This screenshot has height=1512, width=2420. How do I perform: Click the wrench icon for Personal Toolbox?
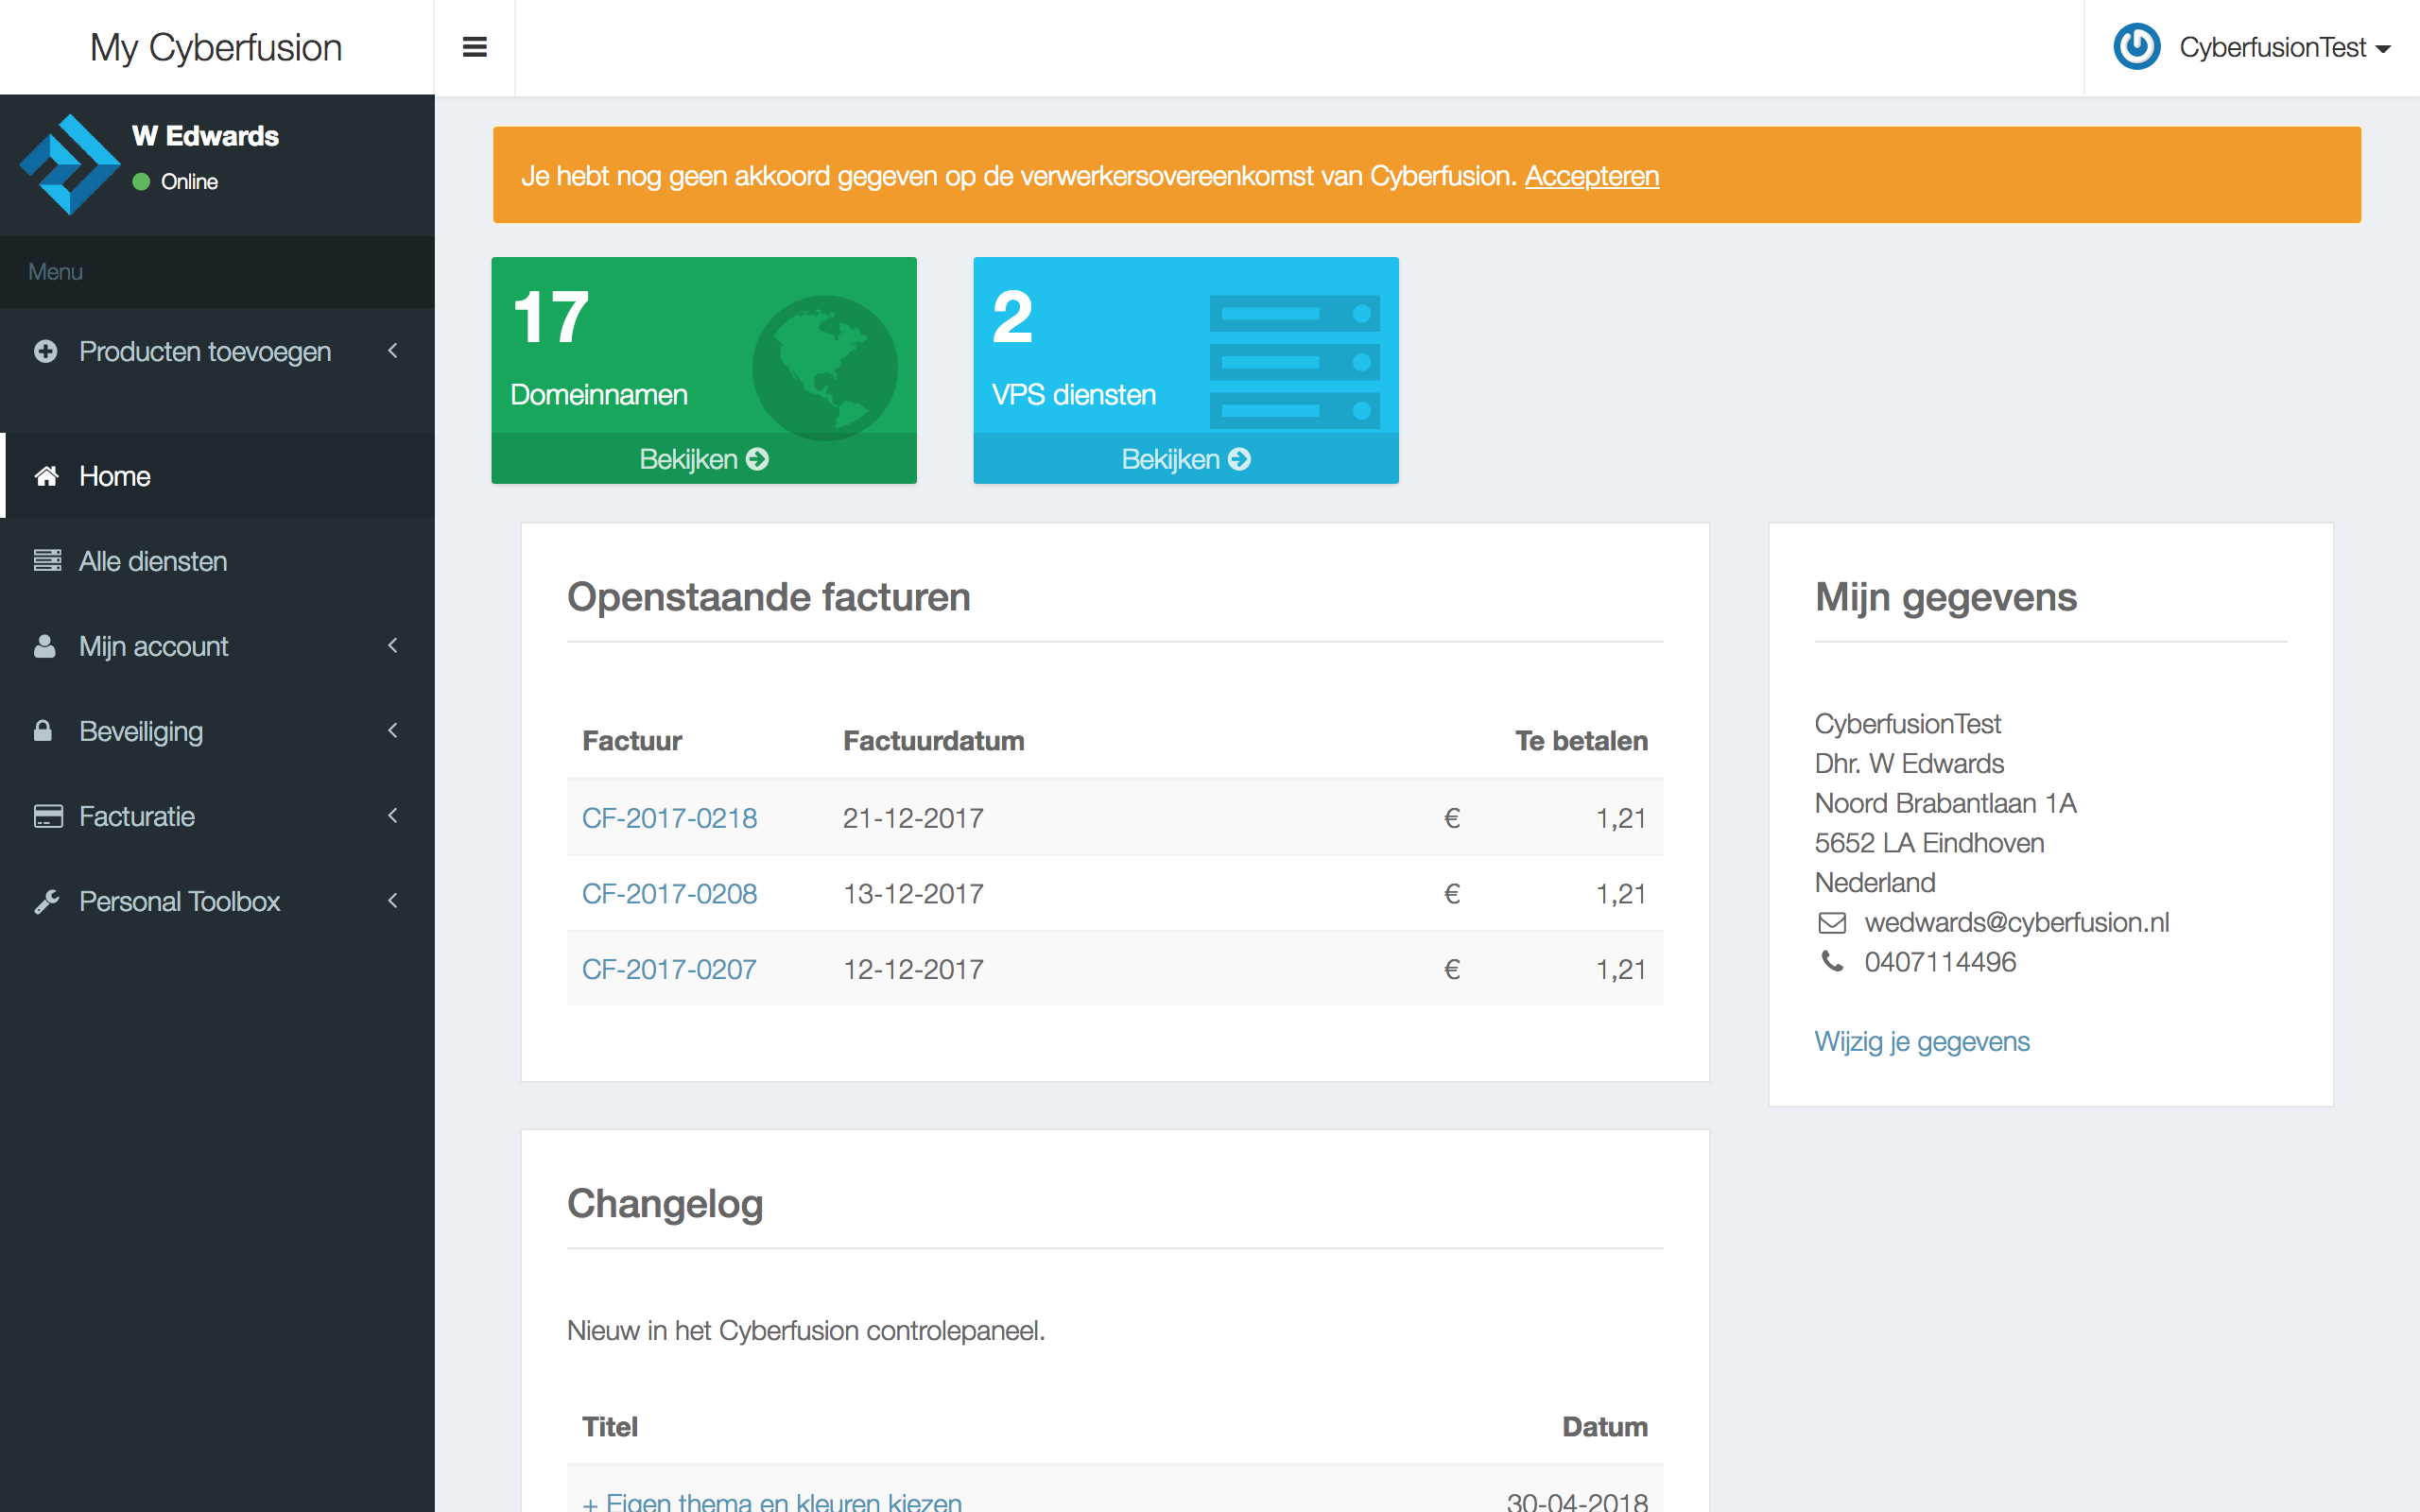pyautogui.click(x=46, y=901)
